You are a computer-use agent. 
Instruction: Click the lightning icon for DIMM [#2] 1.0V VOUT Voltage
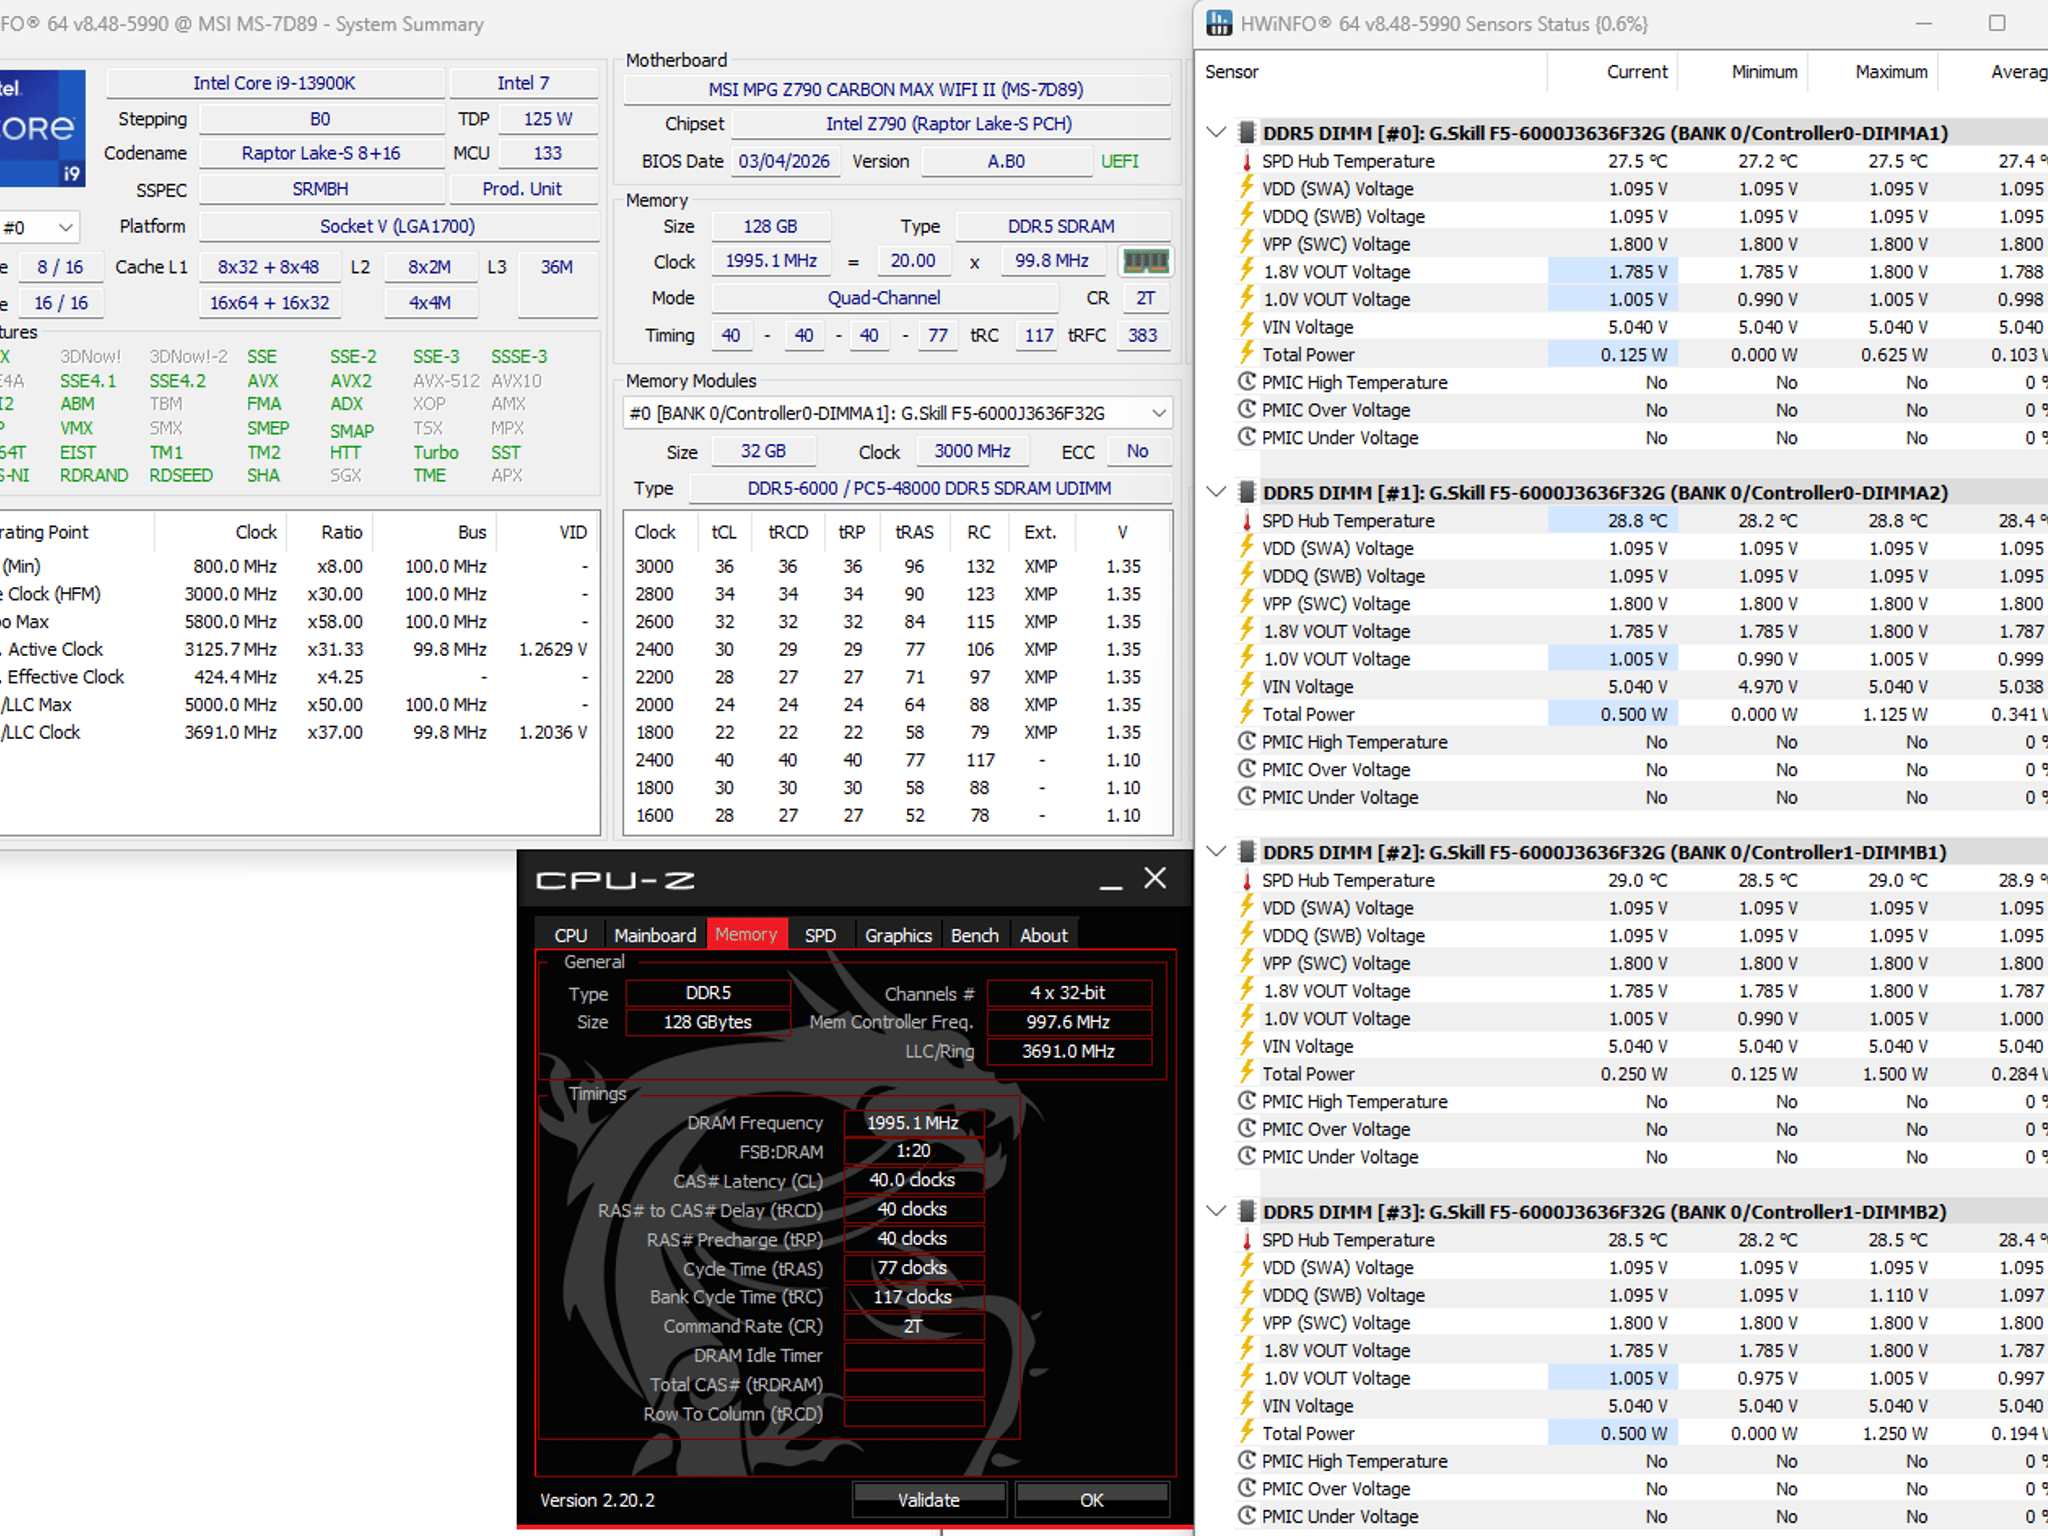coord(1247,1018)
